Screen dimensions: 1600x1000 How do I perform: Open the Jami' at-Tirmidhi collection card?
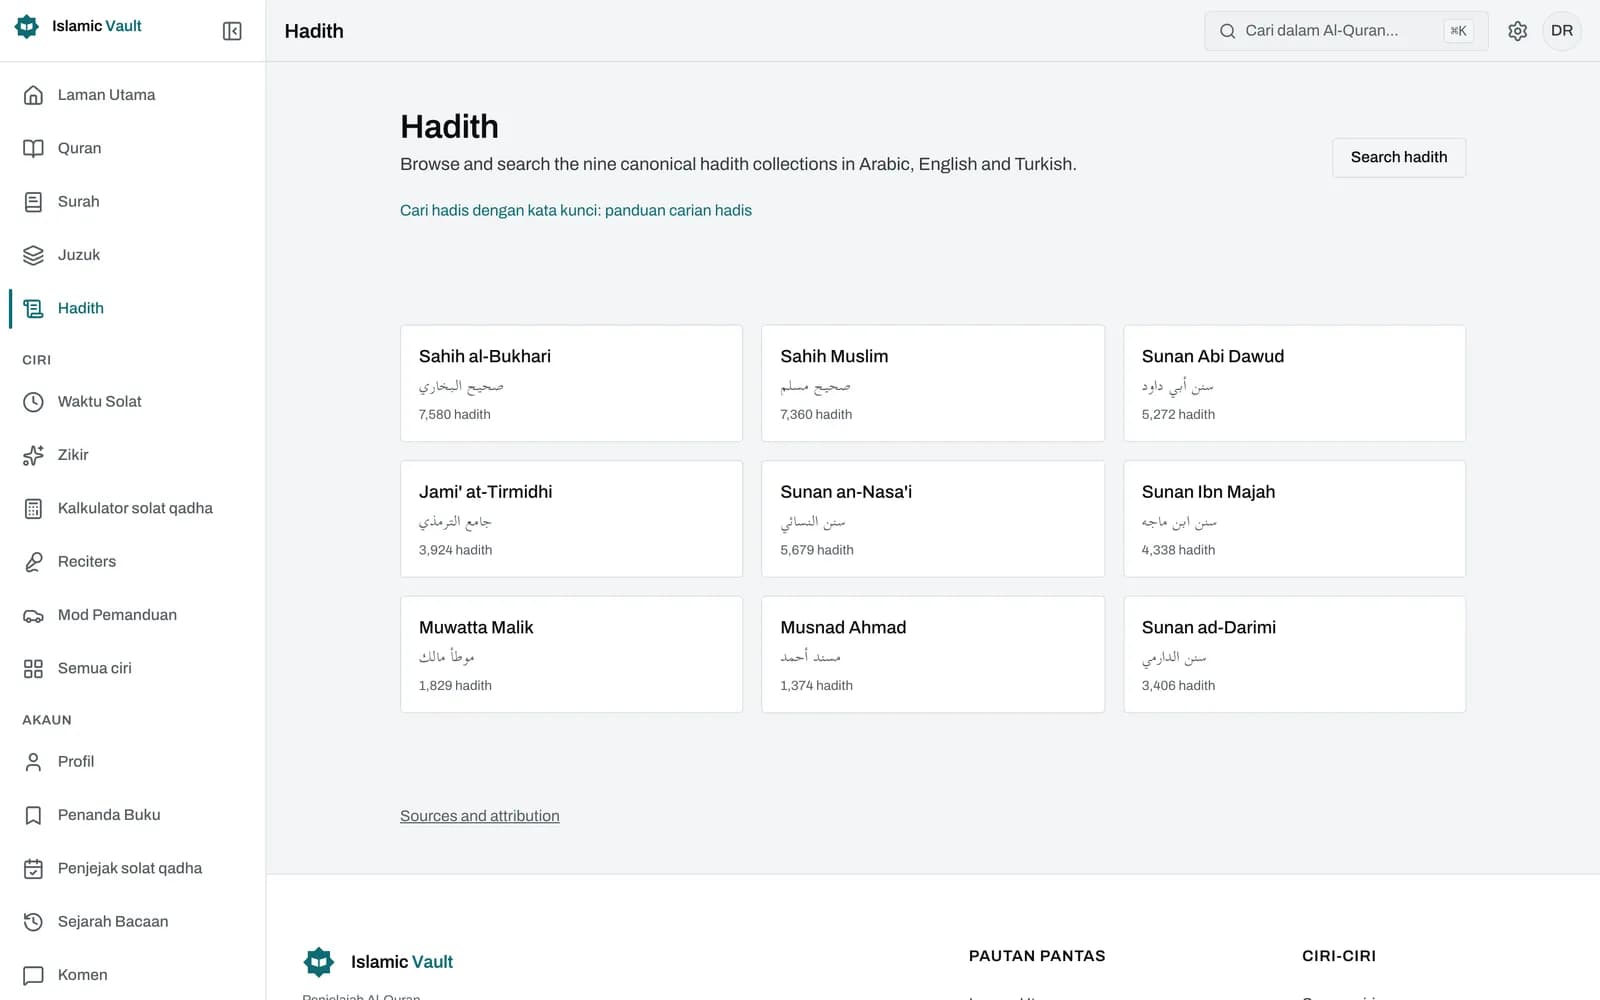coord(571,519)
